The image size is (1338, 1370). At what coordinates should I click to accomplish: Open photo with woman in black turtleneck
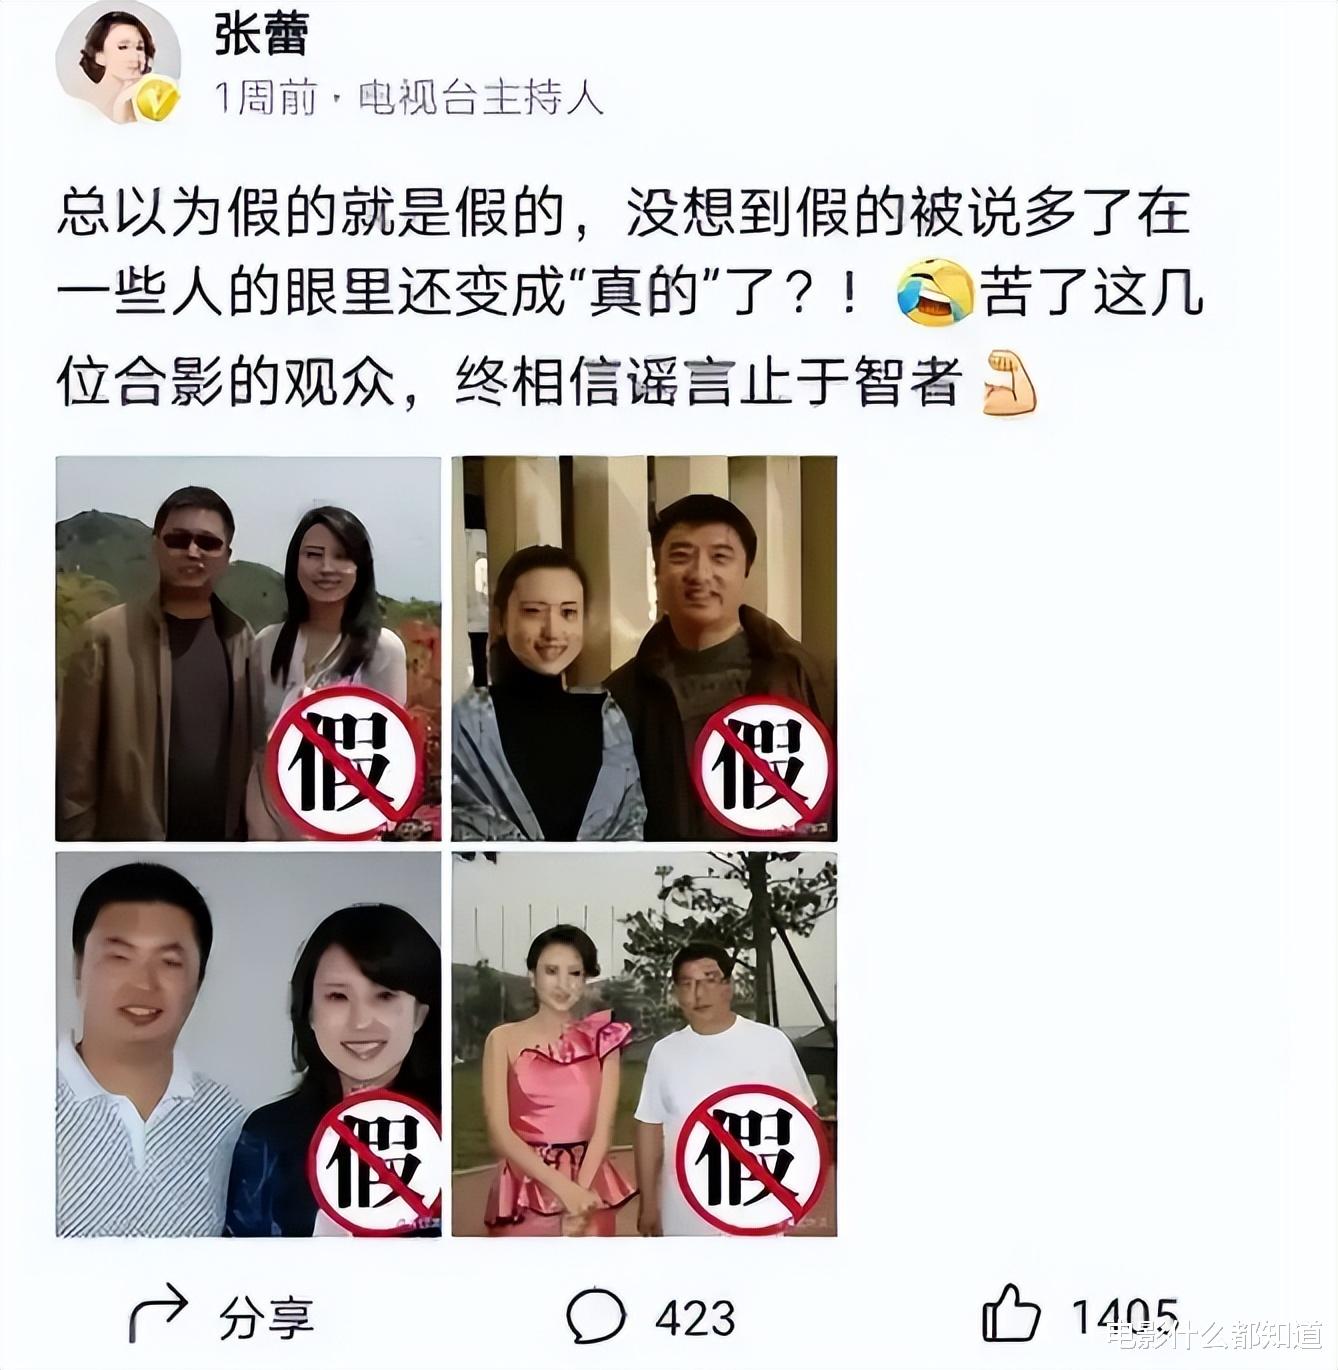pos(644,648)
